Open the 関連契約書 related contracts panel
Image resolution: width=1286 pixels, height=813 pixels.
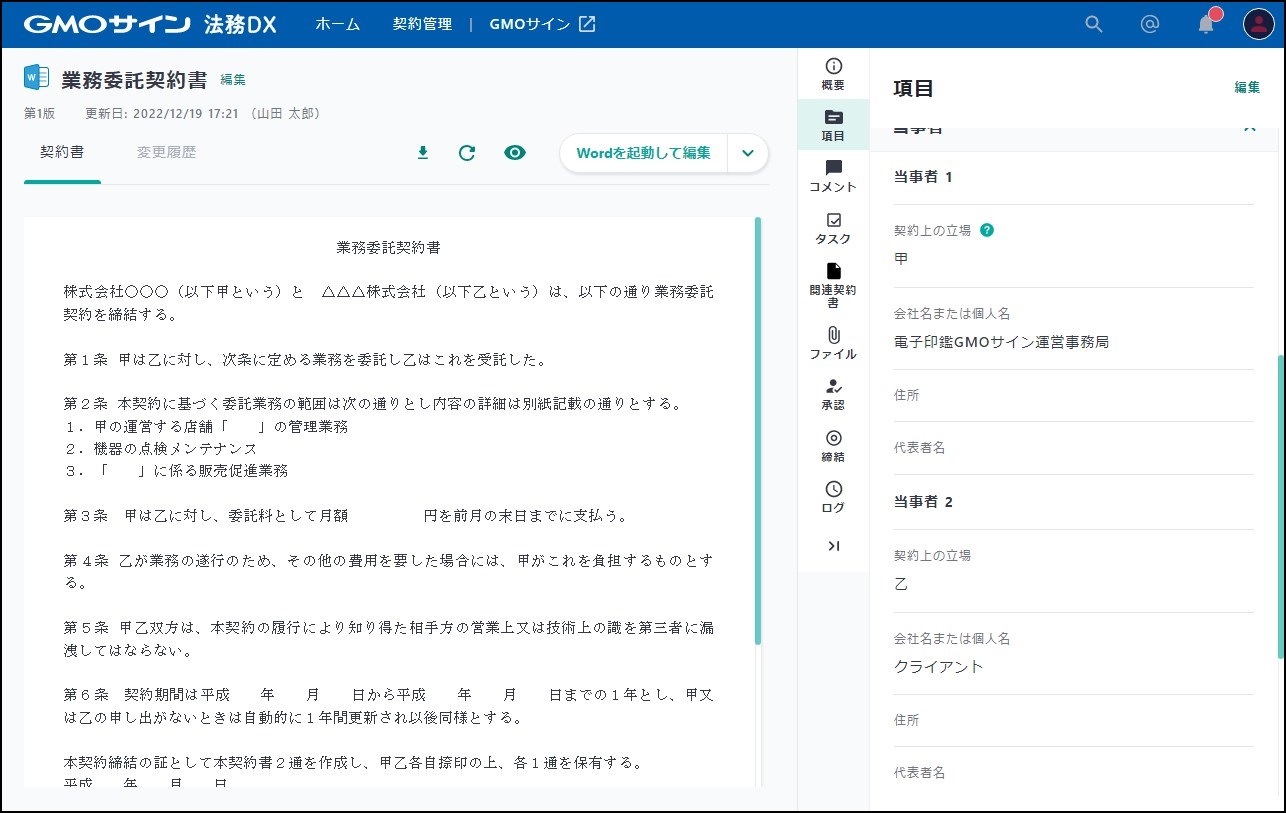833,284
